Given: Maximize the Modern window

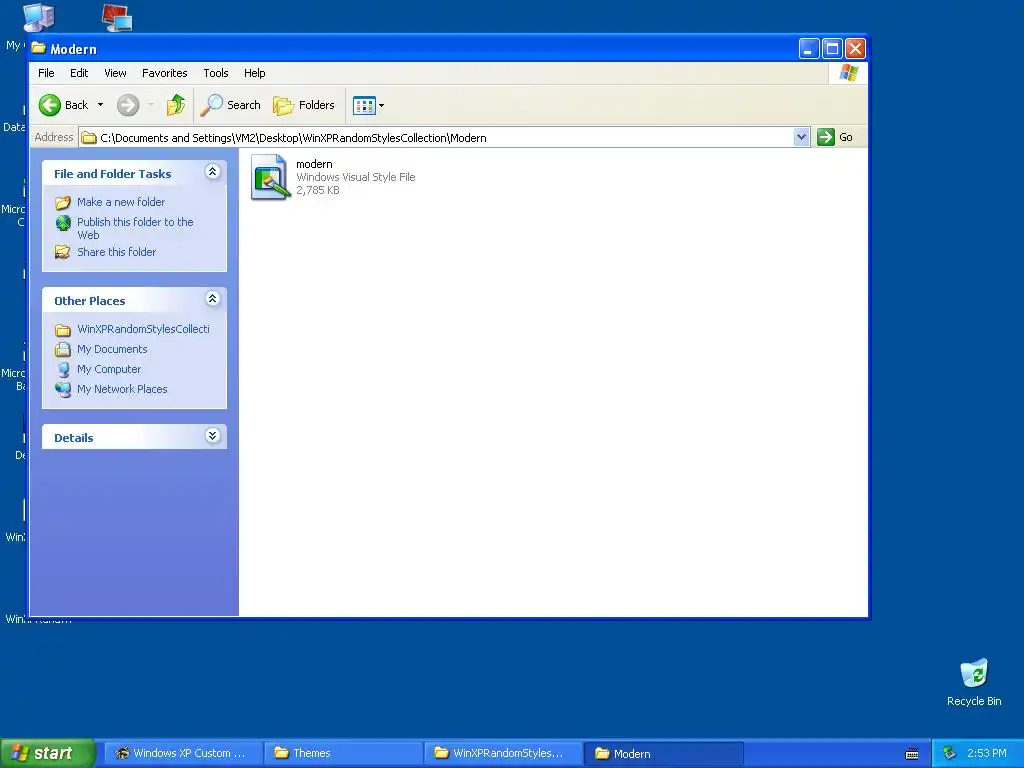Looking at the screenshot, I should click(832, 49).
